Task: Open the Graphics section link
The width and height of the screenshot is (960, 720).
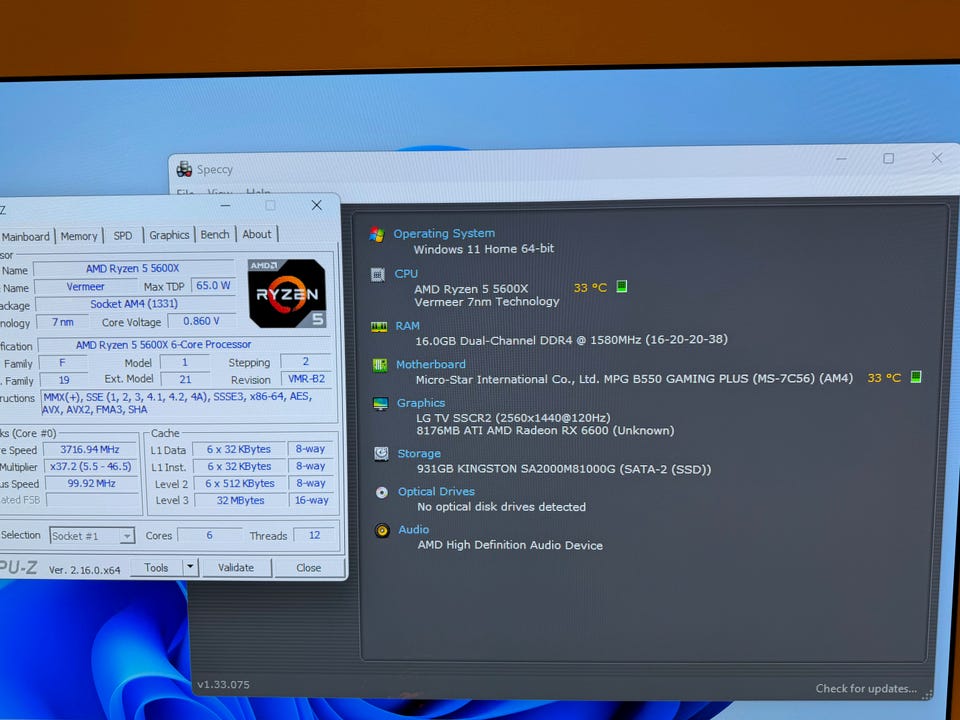Action: click(x=421, y=403)
